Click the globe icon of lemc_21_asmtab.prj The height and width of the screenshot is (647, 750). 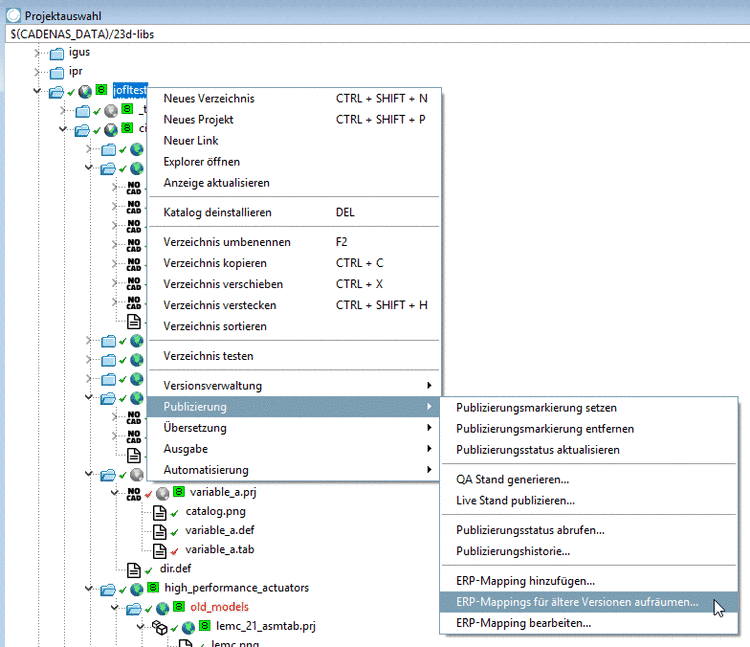pyautogui.click(x=188, y=627)
